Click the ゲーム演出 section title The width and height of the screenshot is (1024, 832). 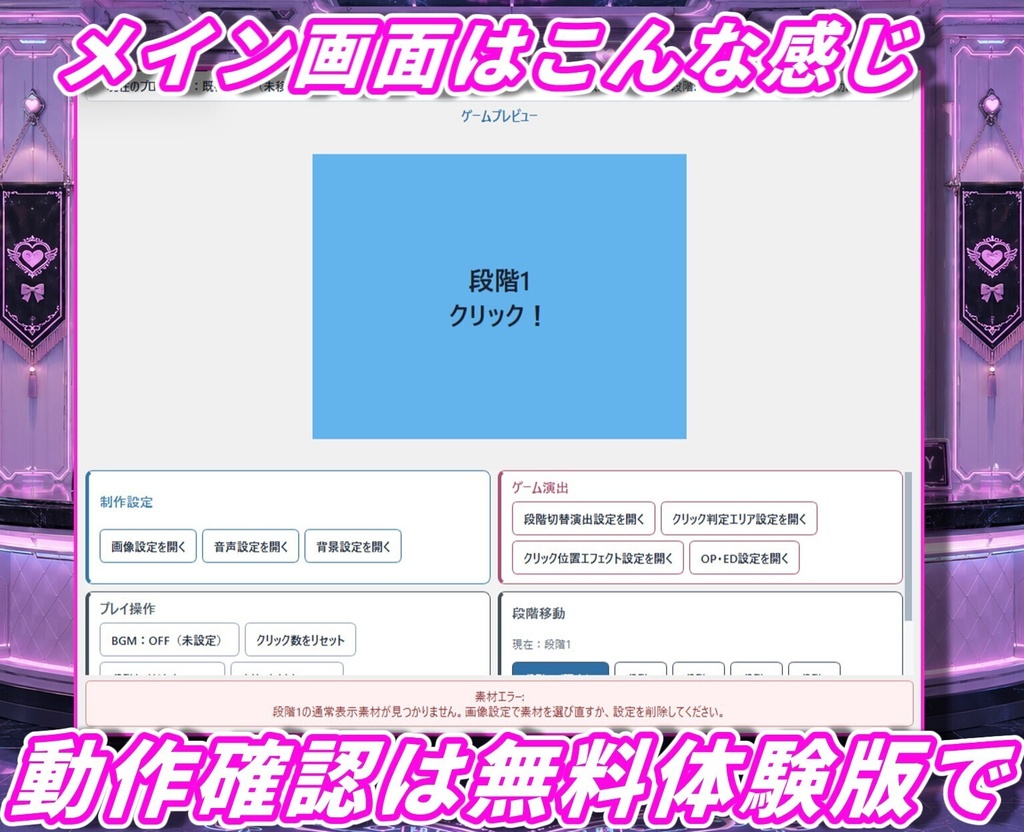[540, 487]
